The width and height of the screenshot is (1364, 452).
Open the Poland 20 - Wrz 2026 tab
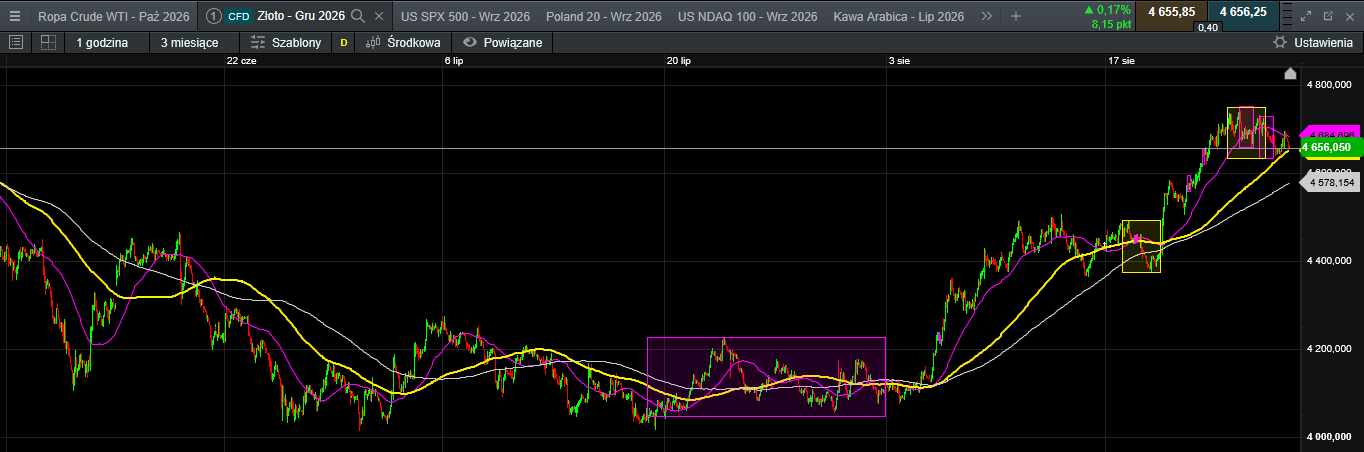[x=603, y=16]
